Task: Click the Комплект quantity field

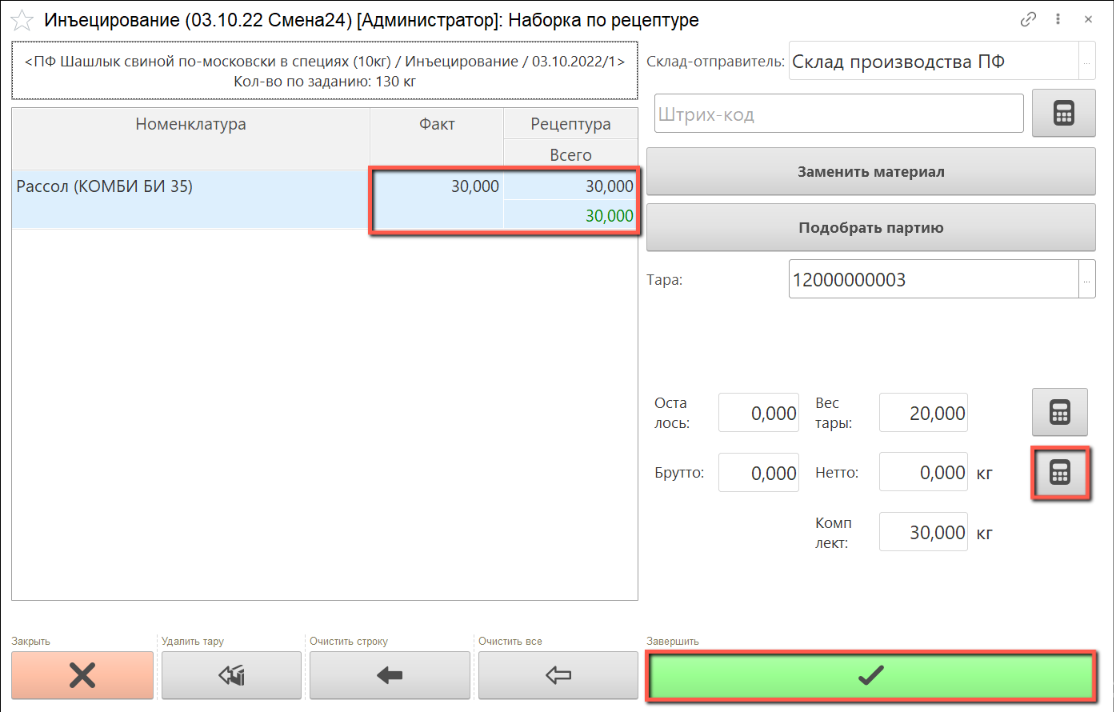Action: coord(922,532)
